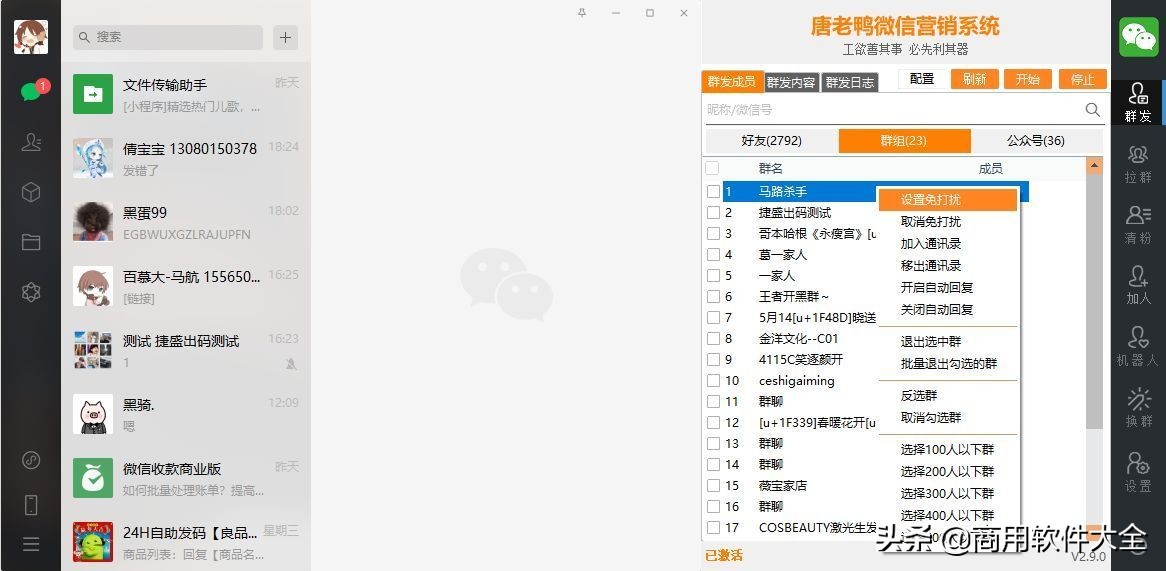
Task: Click the group list scroll-up arrow
Action: 1094,166
